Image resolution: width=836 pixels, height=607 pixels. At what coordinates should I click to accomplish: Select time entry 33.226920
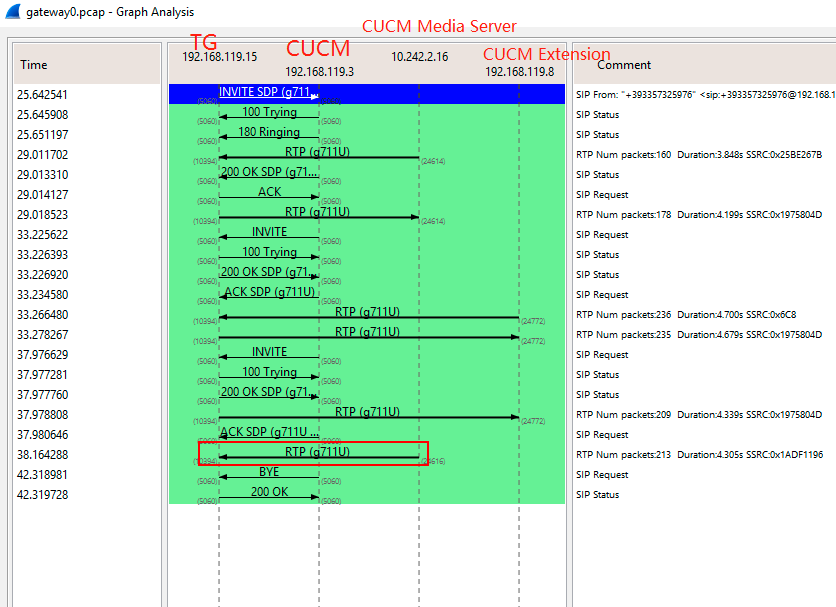(x=42, y=275)
